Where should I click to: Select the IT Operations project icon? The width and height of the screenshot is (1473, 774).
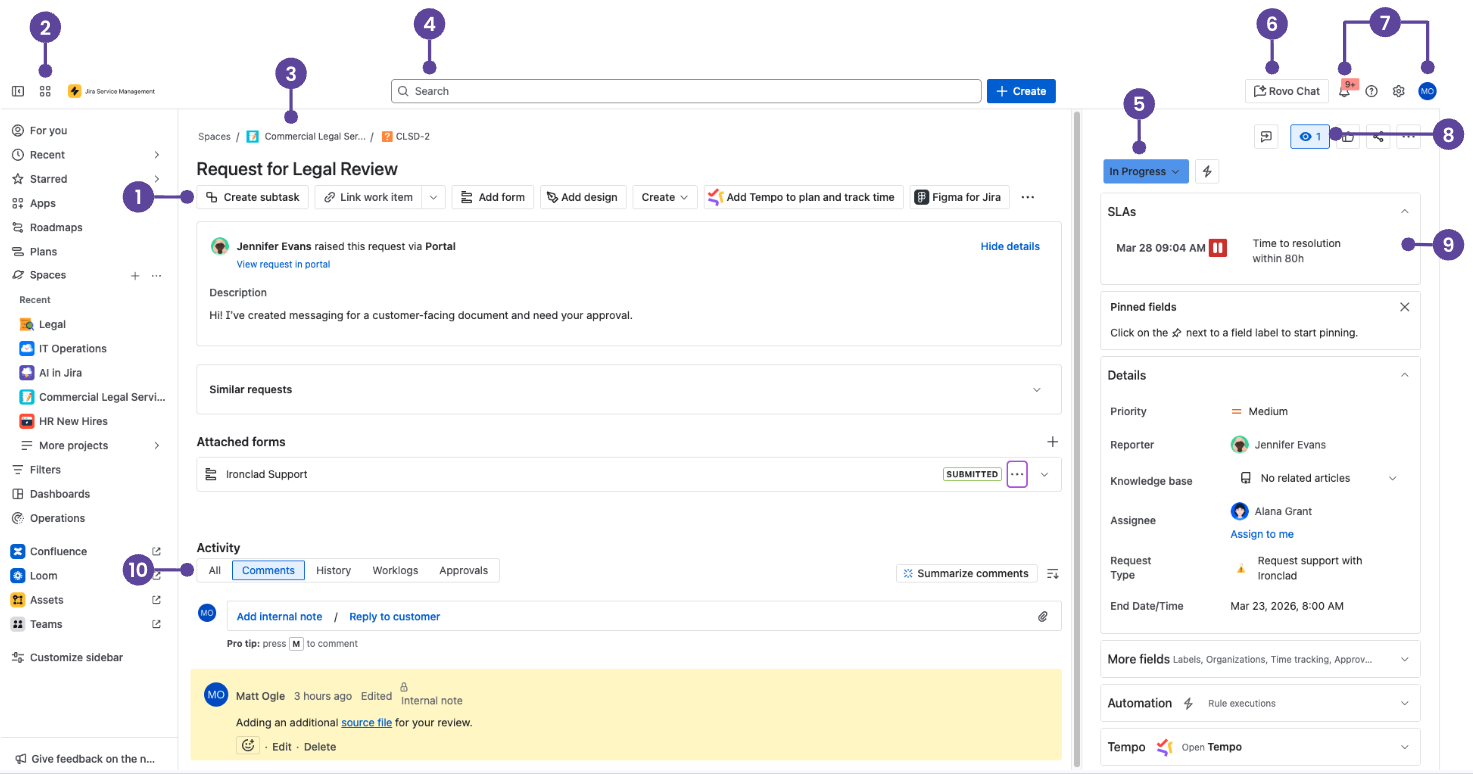26,347
